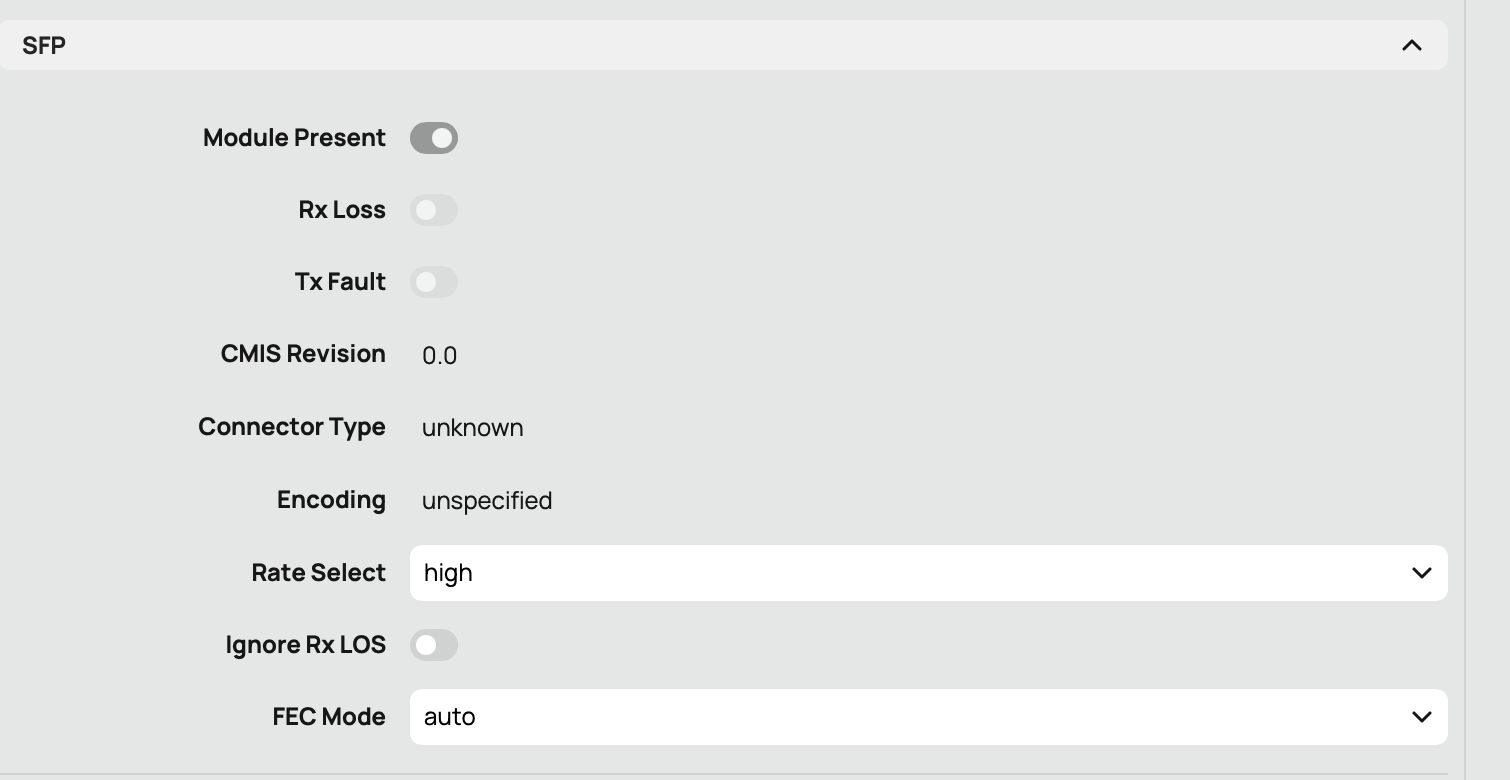Click the "Tx Fault" label text
The width and height of the screenshot is (1510, 780).
pos(340,282)
